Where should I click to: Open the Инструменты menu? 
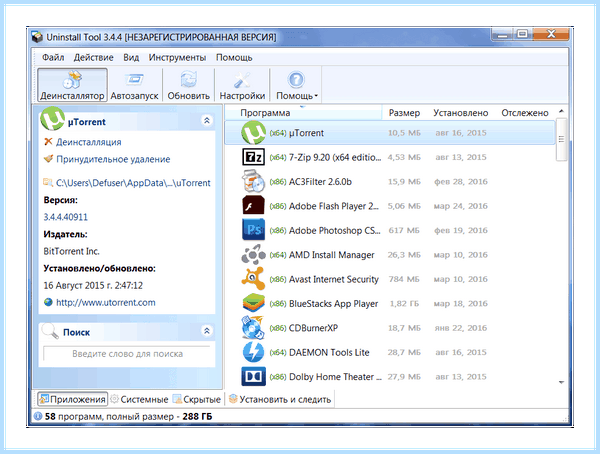coord(177,57)
